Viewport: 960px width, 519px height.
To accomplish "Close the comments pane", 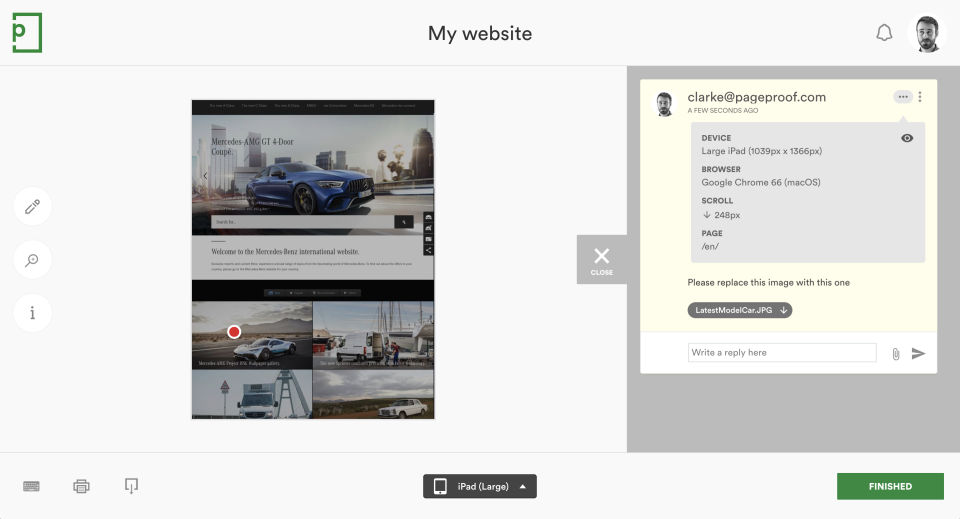I will [602, 260].
